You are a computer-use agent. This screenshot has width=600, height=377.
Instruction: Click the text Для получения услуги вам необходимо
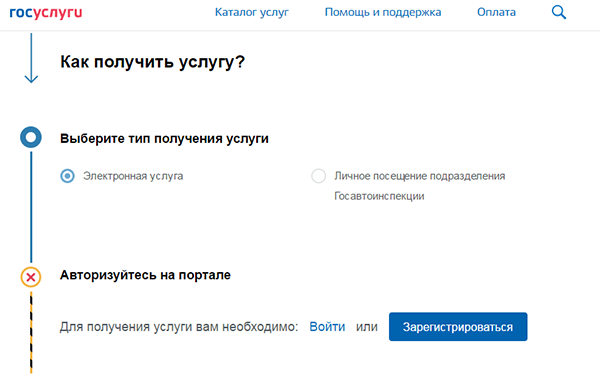[179, 327]
